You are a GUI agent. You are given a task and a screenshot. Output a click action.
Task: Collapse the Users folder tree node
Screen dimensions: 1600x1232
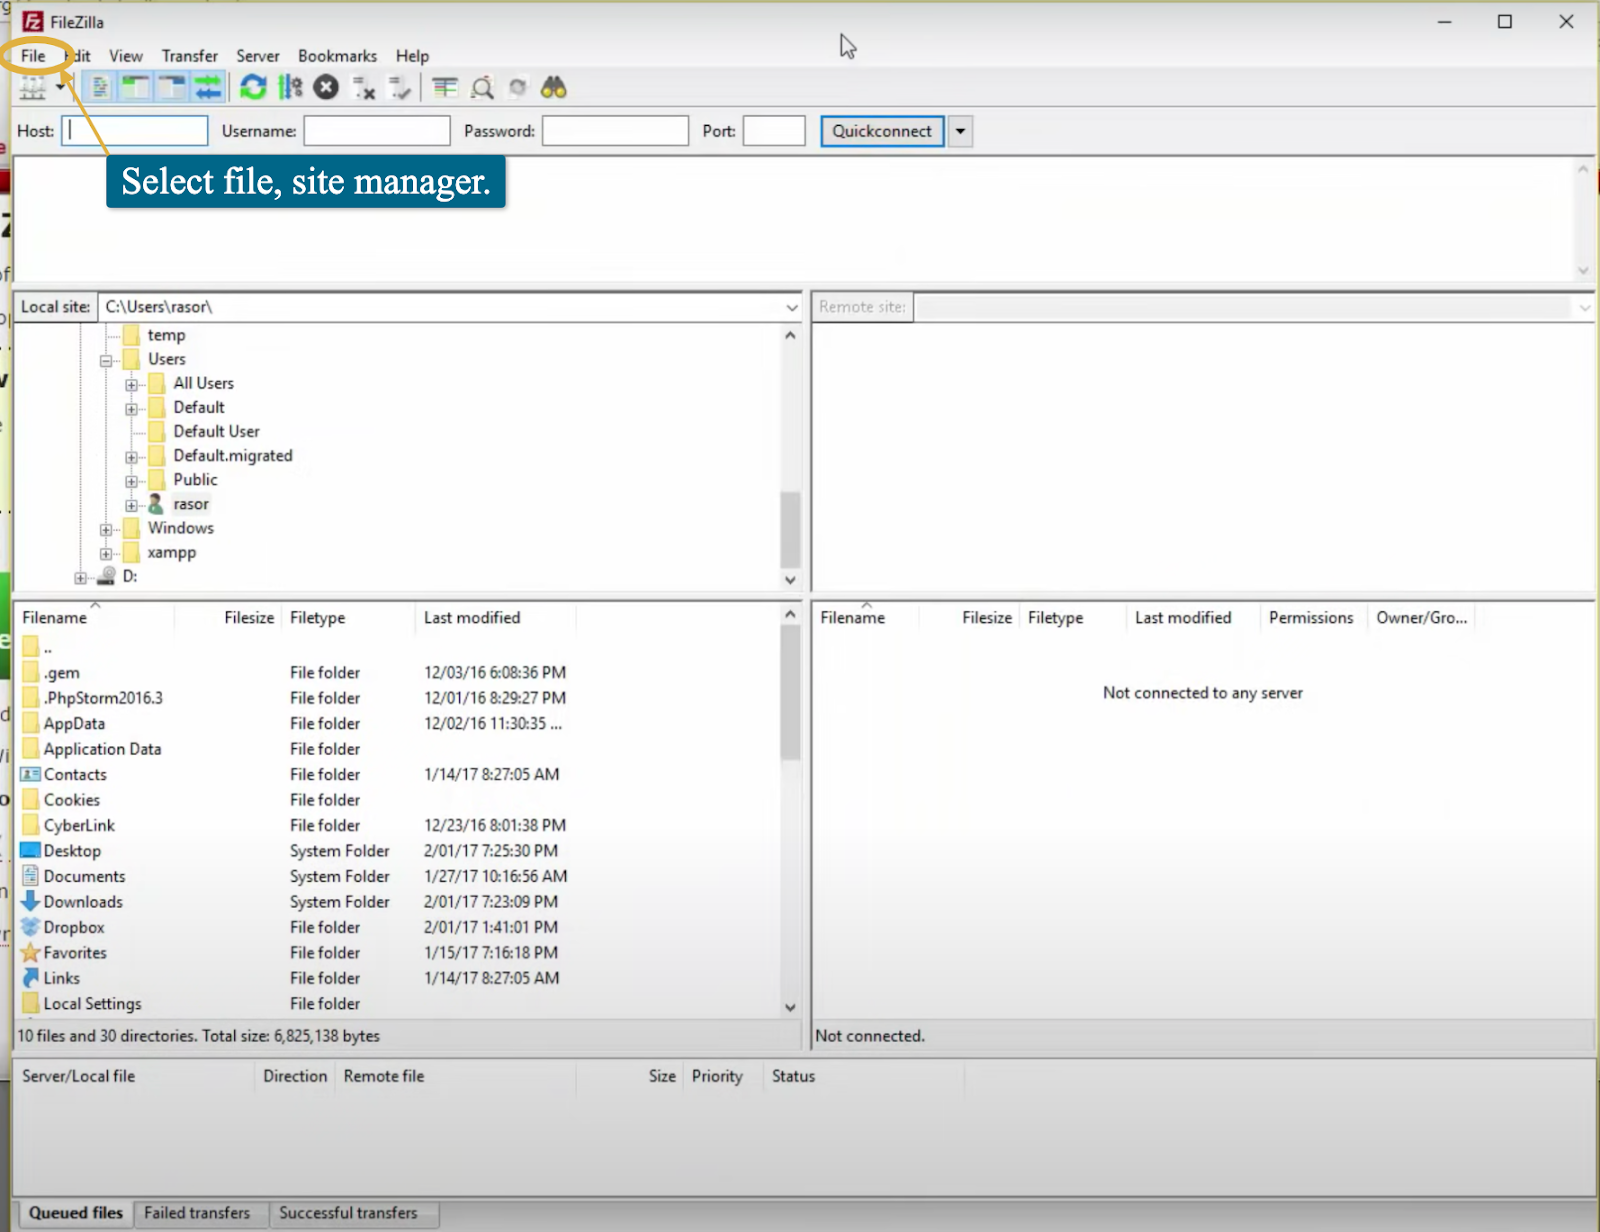pyautogui.click(x=106, y=360)
